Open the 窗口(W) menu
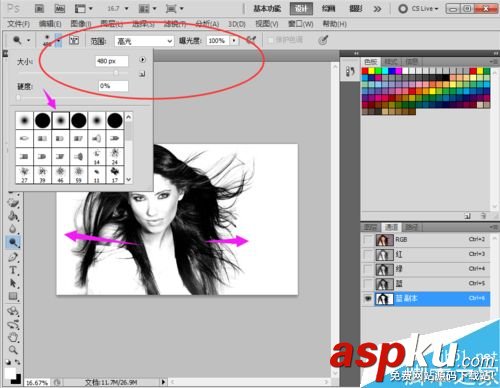The height and width of the screenshot is (388, 500). (301, 24)
